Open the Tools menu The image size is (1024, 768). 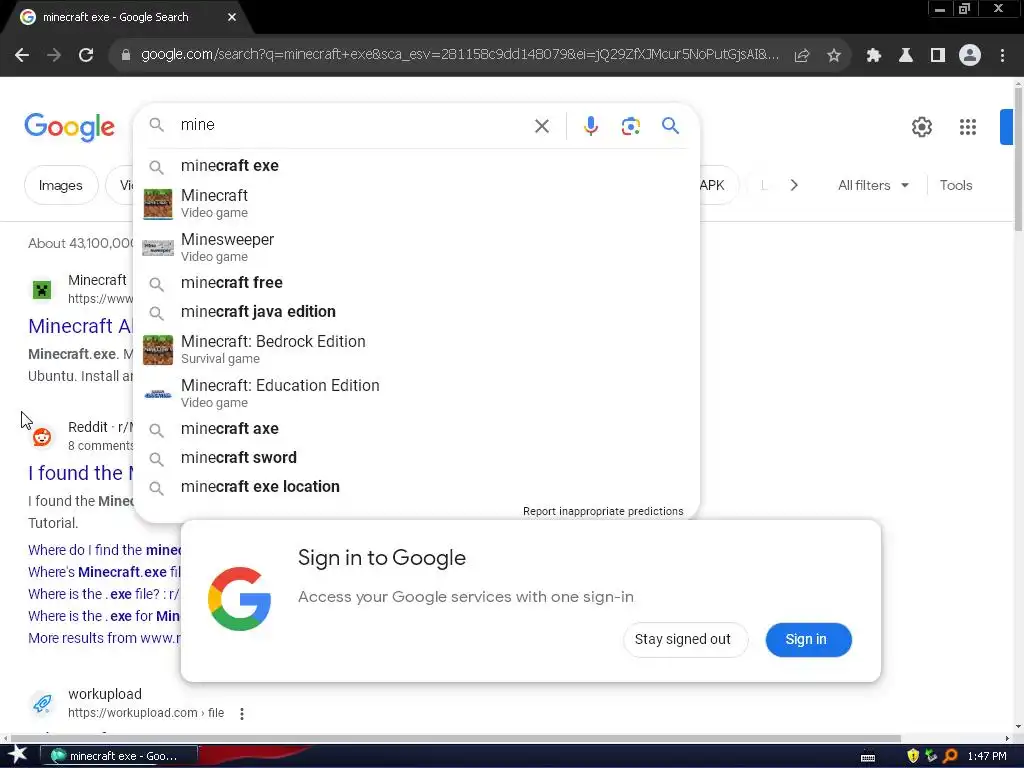tap(955, 185)
